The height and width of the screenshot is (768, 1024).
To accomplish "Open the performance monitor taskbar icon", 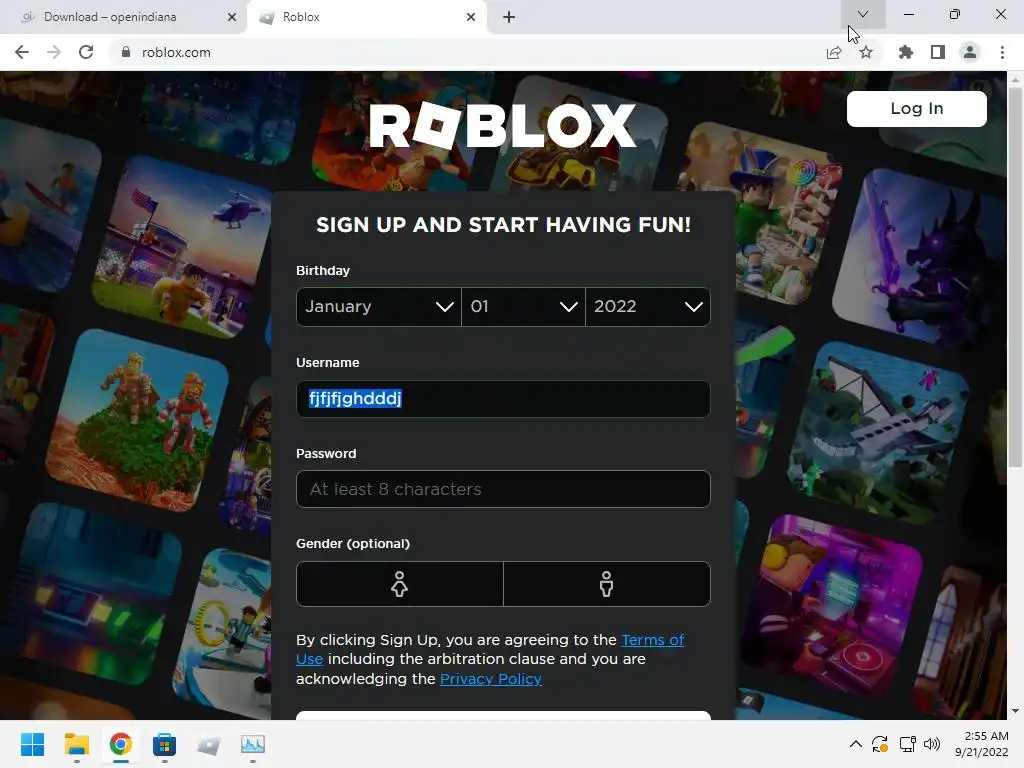I will pyautogui.click(x=253, y=744).
